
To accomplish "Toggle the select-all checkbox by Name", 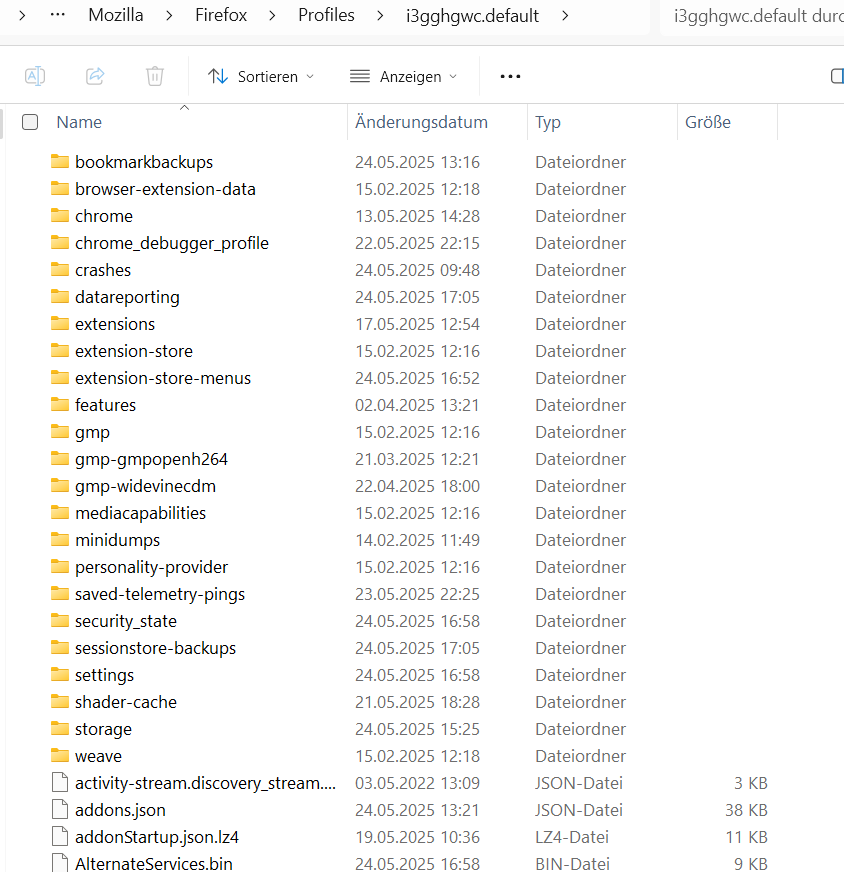I will click(x=30, y=122).
